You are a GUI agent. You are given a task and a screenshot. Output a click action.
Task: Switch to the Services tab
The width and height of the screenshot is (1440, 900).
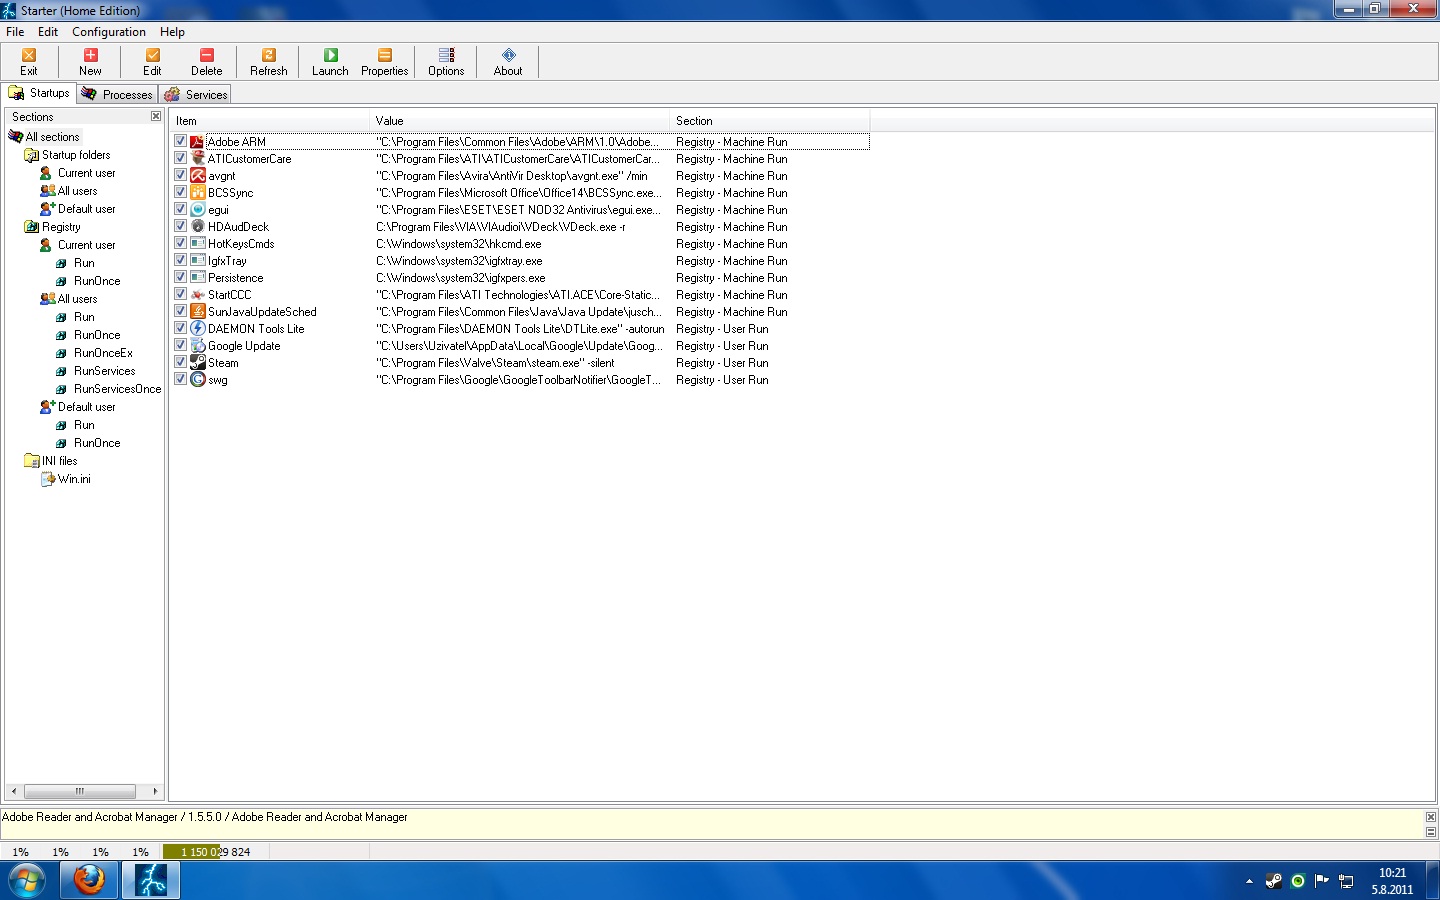(197, 94)
